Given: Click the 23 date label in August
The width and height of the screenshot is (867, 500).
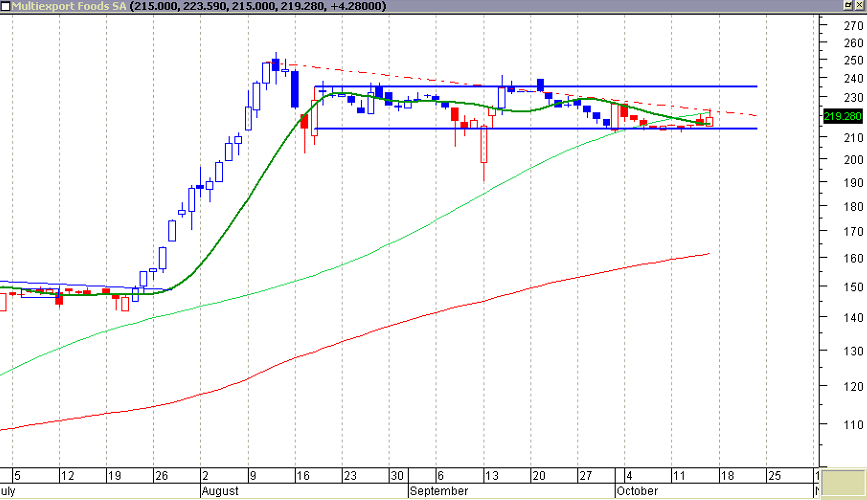Looking at the screenshot, I should 350,476.
